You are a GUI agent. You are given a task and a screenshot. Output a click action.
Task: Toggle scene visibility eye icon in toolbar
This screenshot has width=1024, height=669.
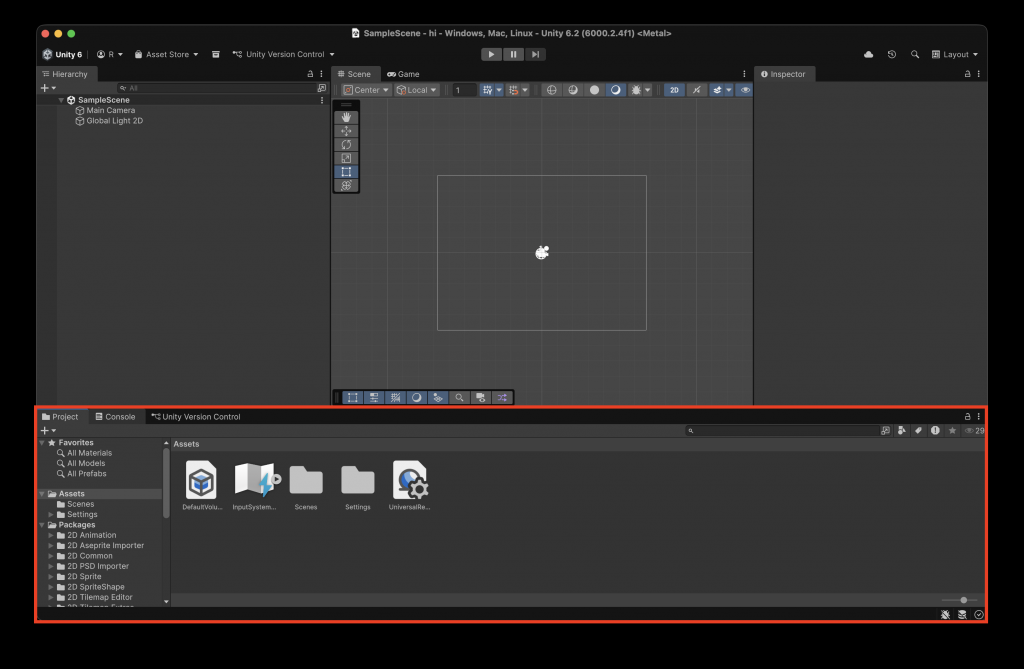coord(745,90)
